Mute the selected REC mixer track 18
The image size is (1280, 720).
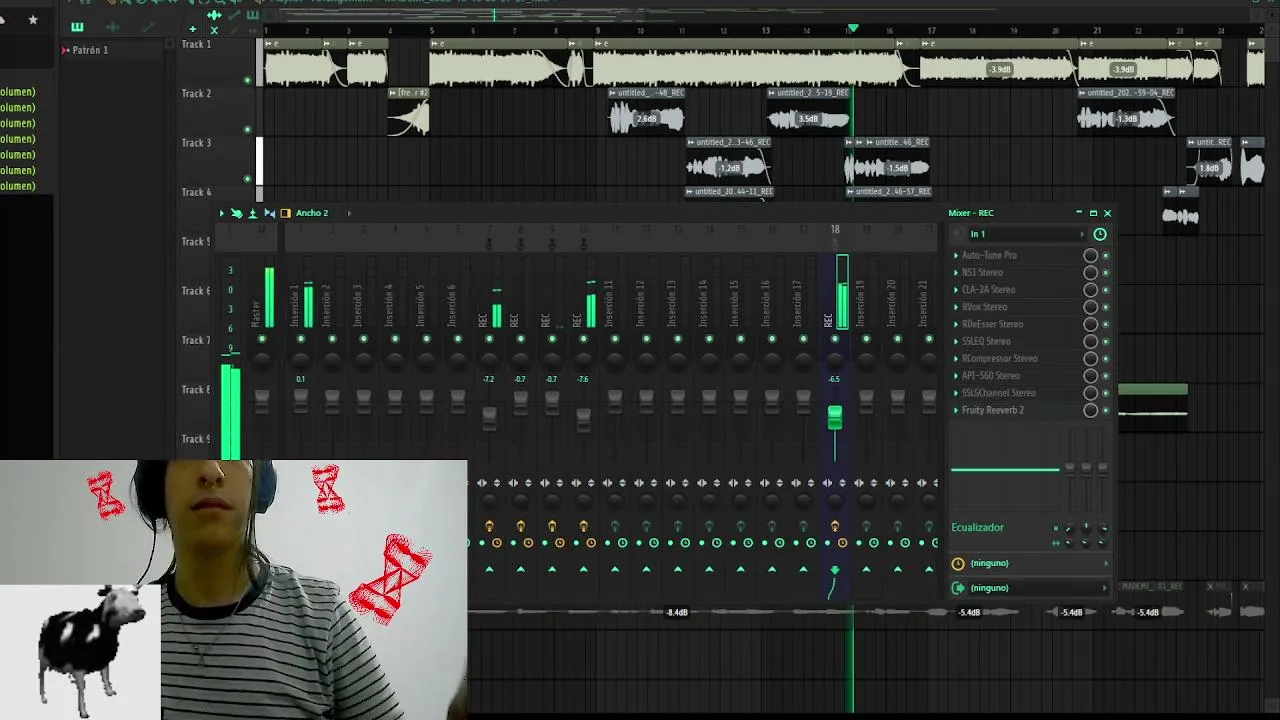coord(835,339)
